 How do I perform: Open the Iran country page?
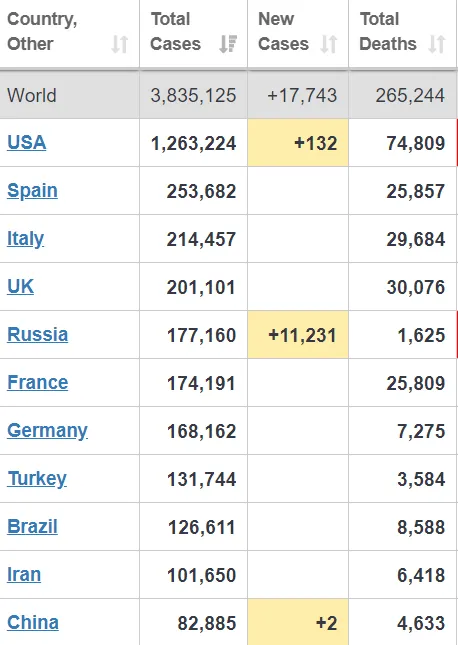click(x=24, y=575)
